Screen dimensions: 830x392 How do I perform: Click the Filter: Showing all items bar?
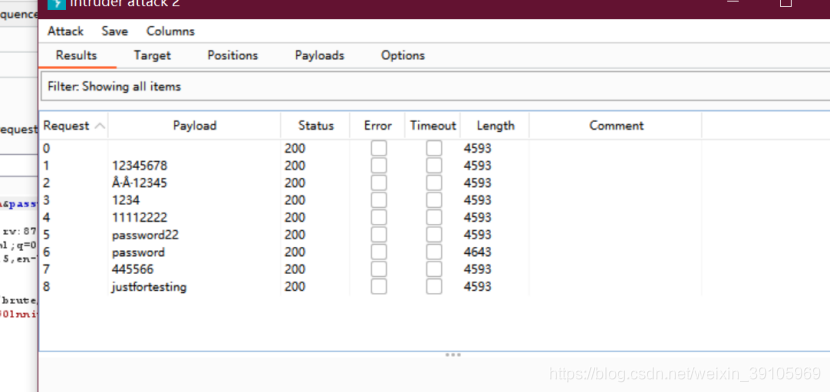click(x=435, y=86)
